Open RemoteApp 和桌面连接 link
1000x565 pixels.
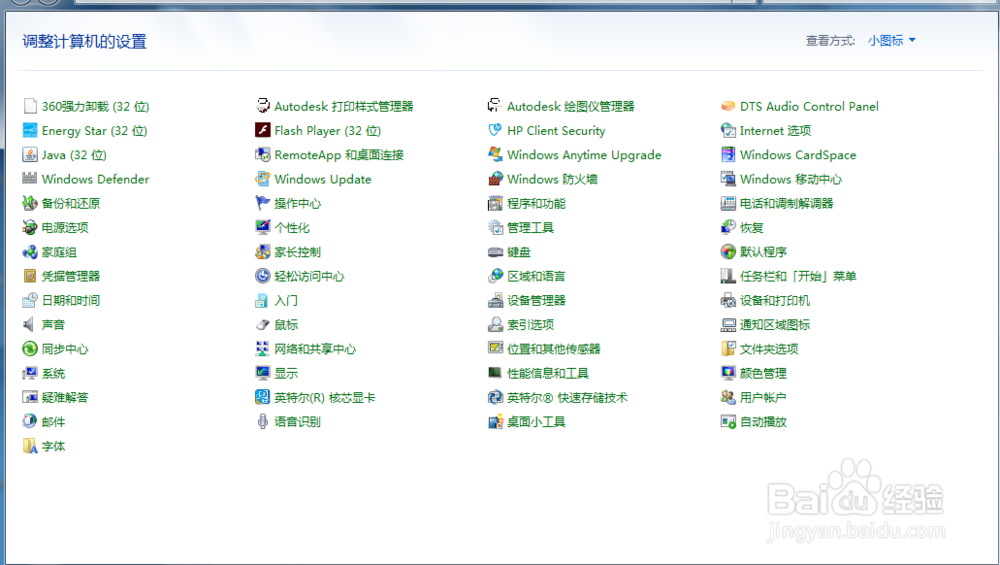[x=339, y=155]
